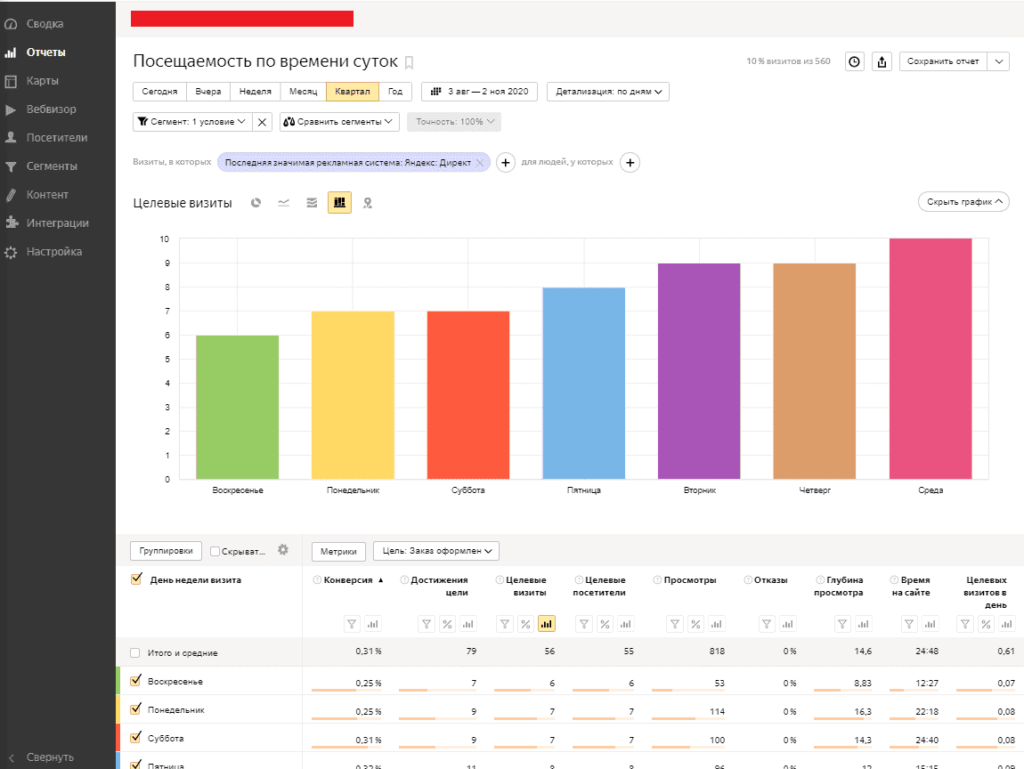Image resolution: width=1024 pixels, height=769 pixels.
Task: Switch chart to line graph icon
Action: click(x=284, y=203)
